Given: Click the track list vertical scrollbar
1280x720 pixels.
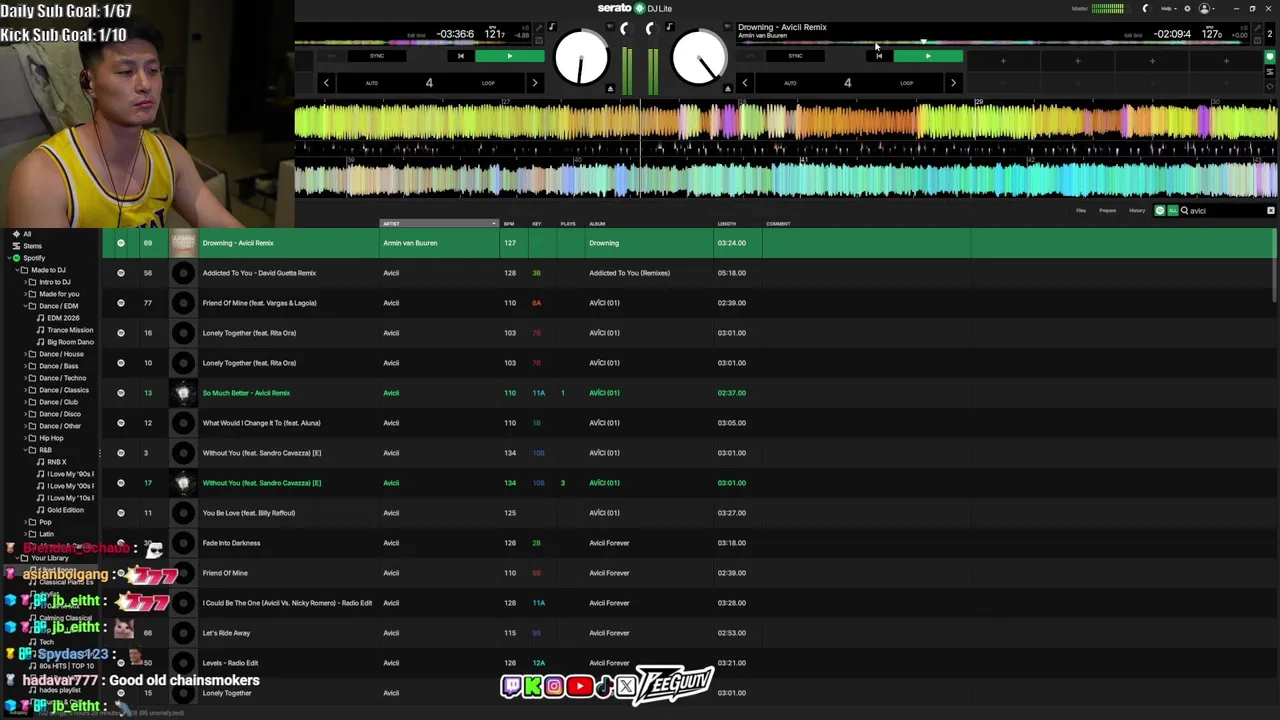Looking at the screenshot, I should pyautogui.click(x=1274, y=266).
